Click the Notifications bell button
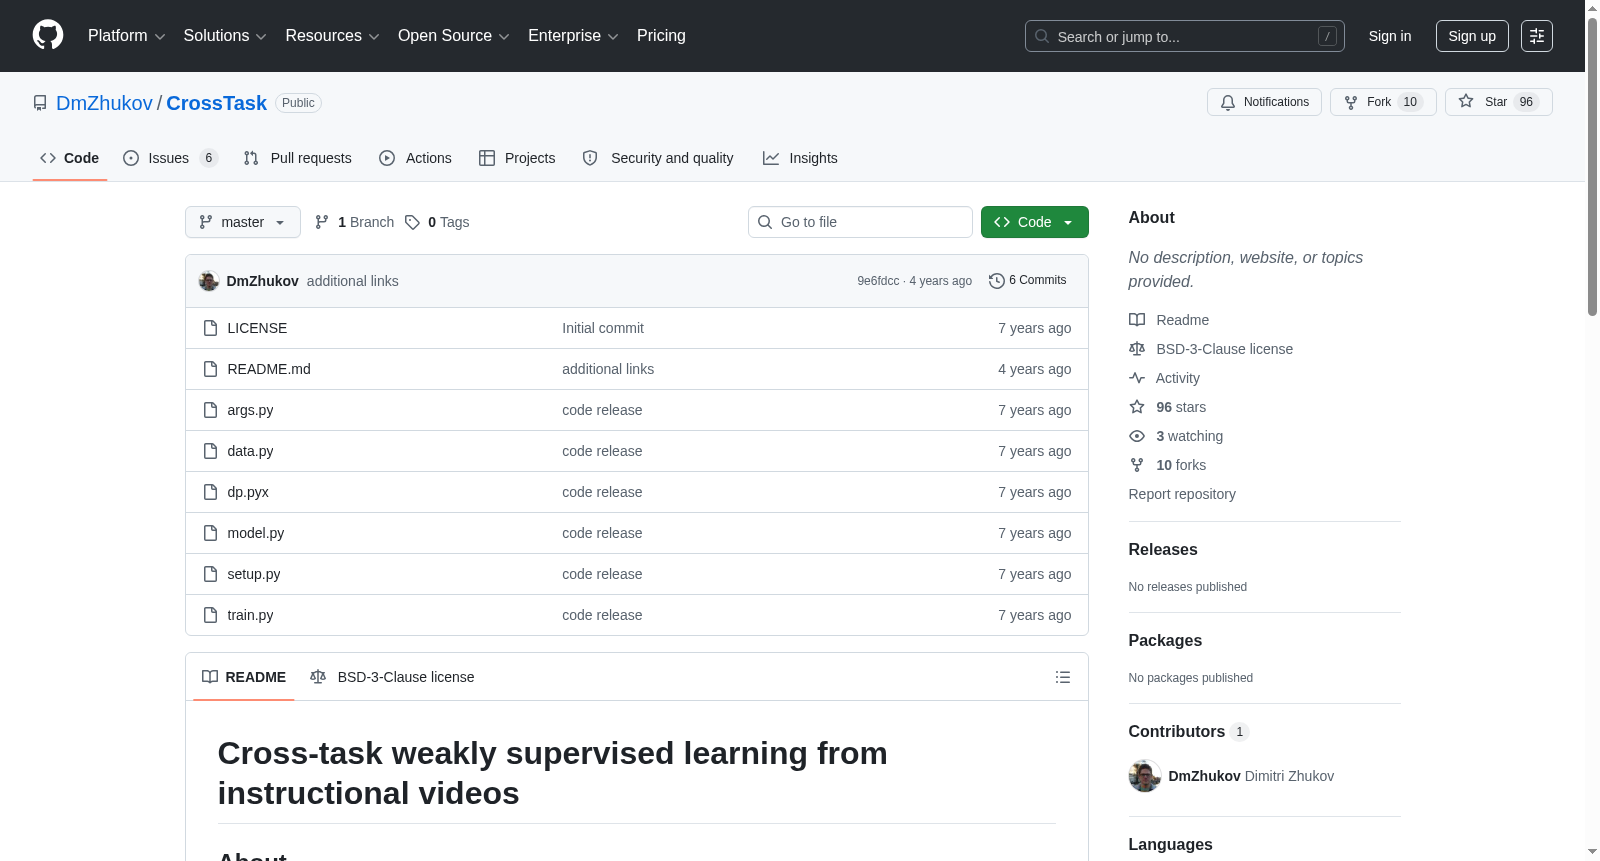The width and height of the screenshot is (1600, 861). (1265, 102)
